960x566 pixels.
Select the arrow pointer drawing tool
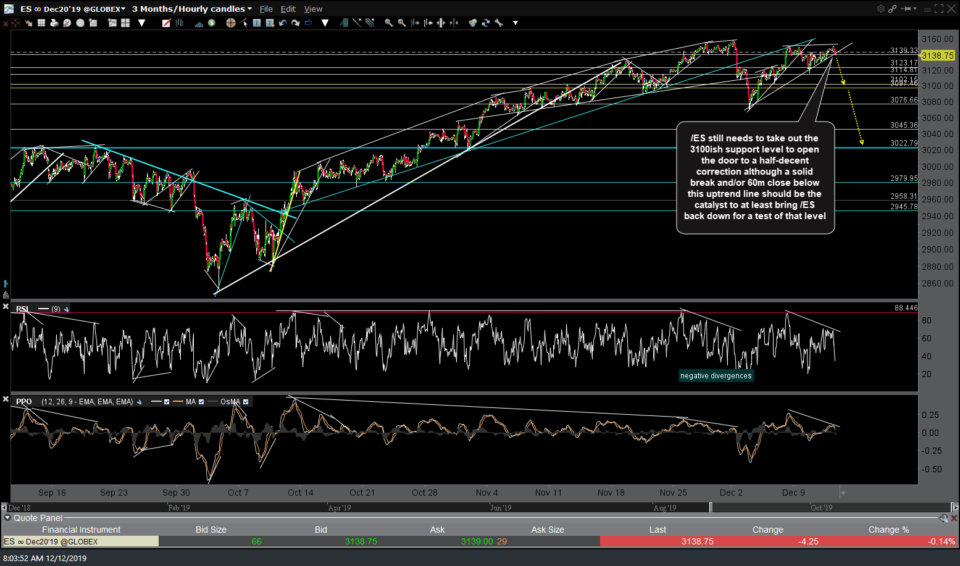point(244,23)
